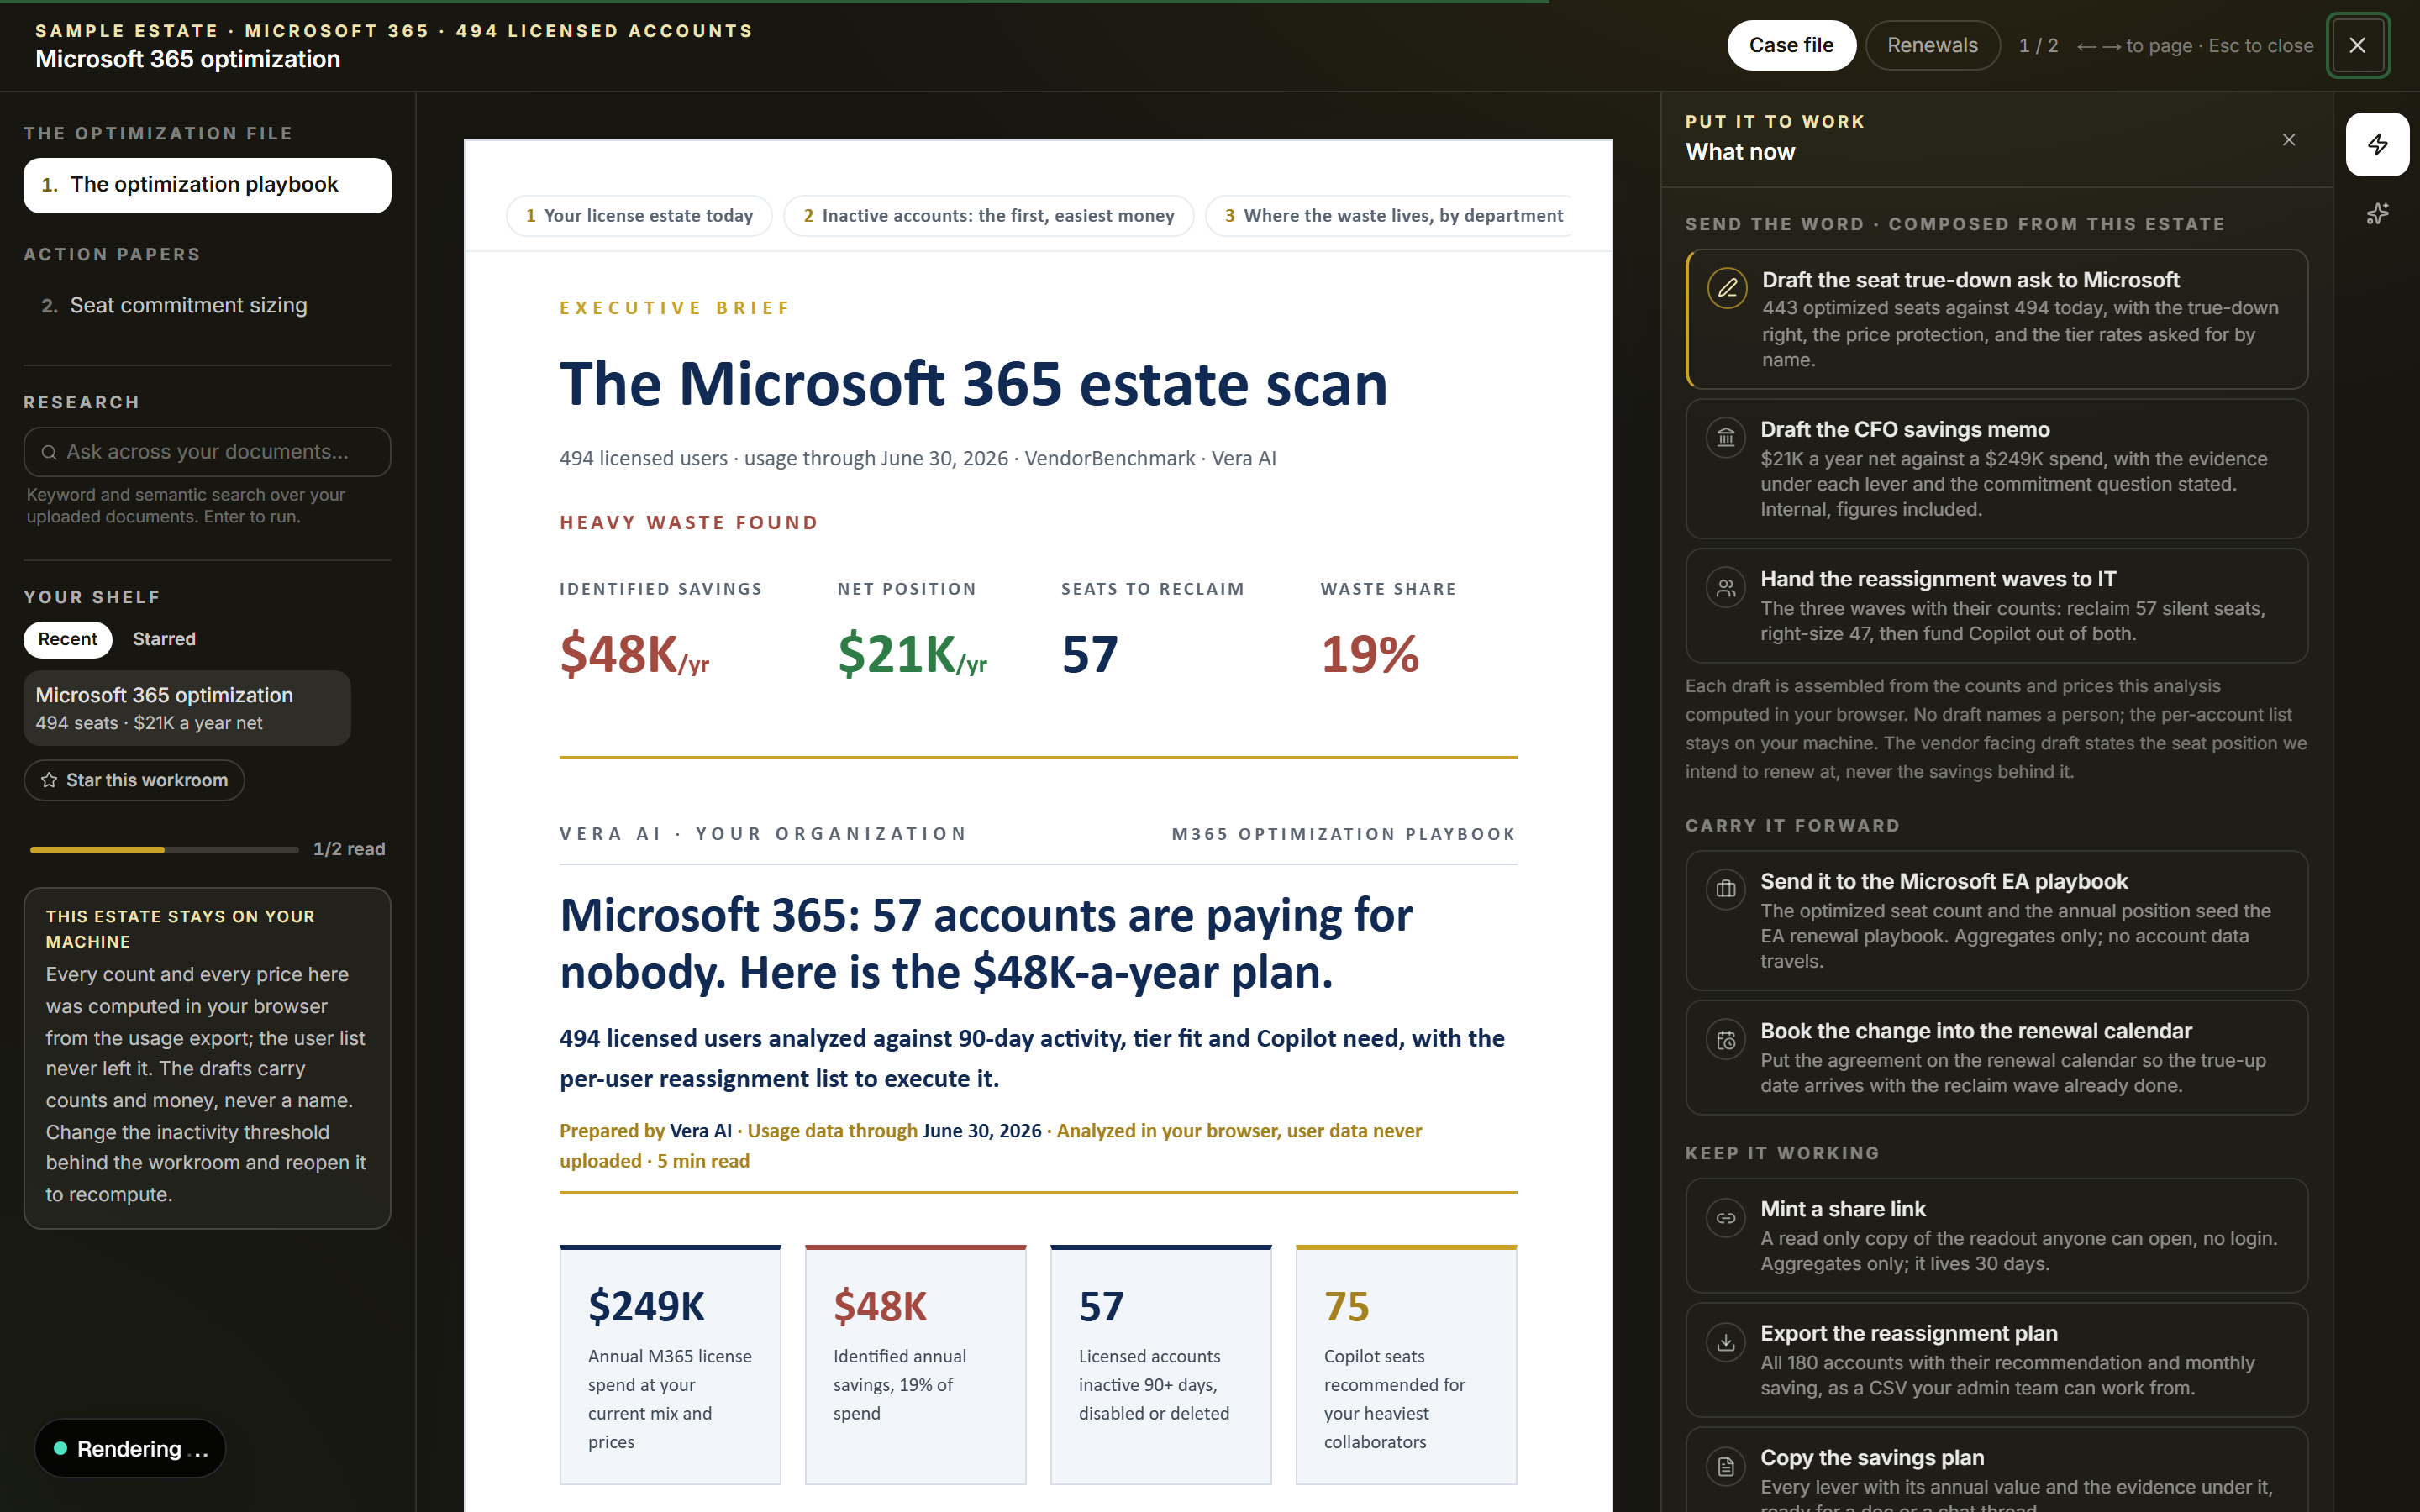The height and width of the screenshot is (1512, 2420).
Task: Click link icon beside Mint a share link
Action: [x=1726, y=1218]
